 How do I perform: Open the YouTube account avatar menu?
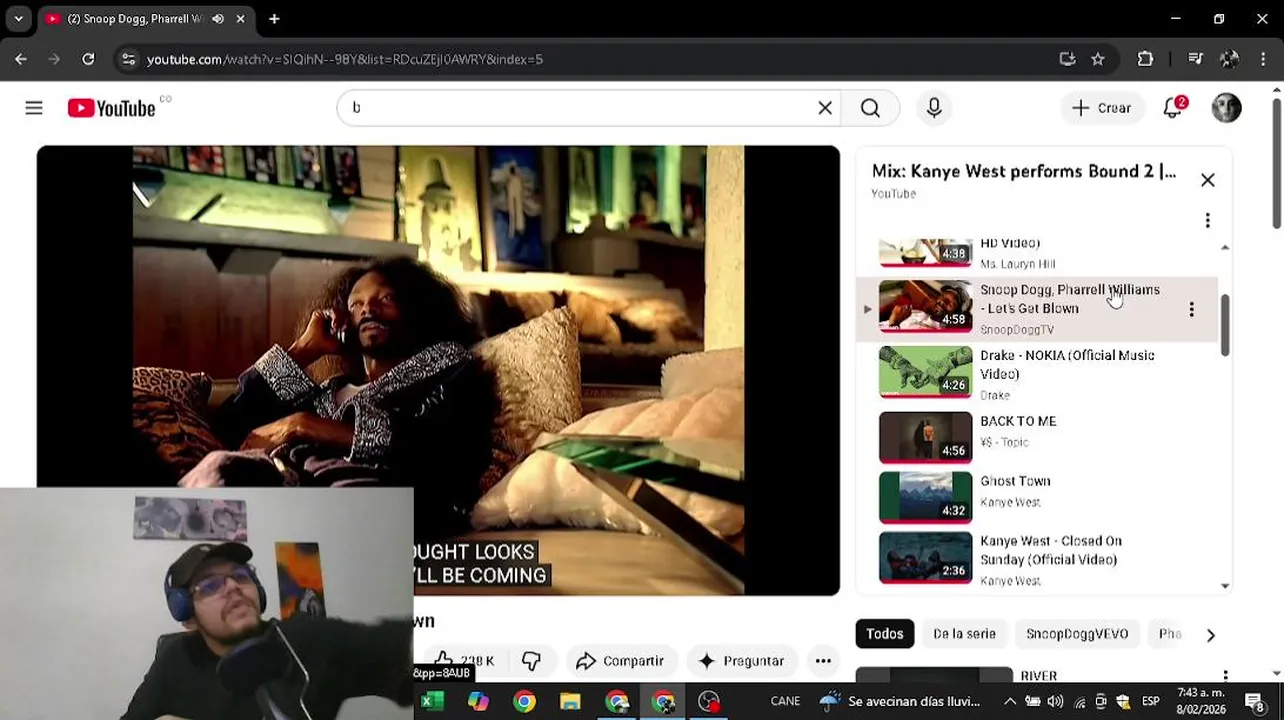[1227, 108]
